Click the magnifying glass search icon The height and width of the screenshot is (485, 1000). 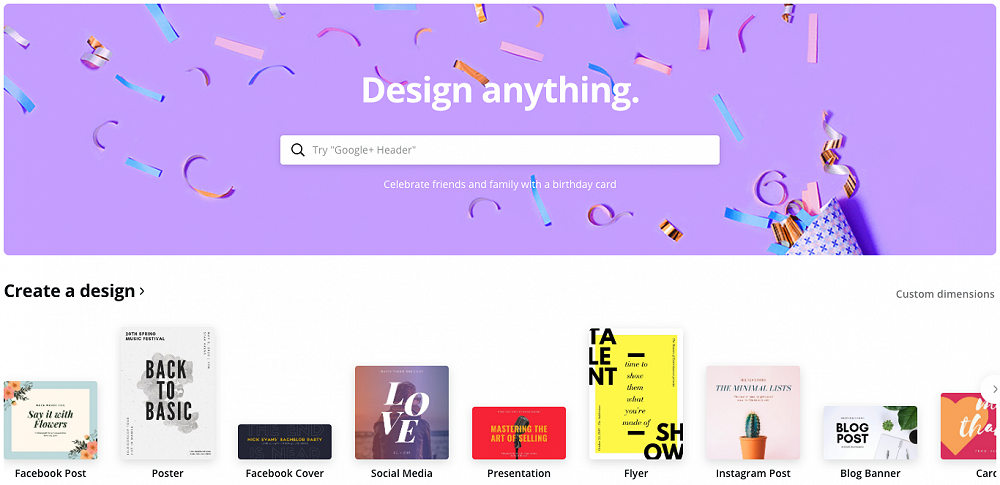[298, 150]
